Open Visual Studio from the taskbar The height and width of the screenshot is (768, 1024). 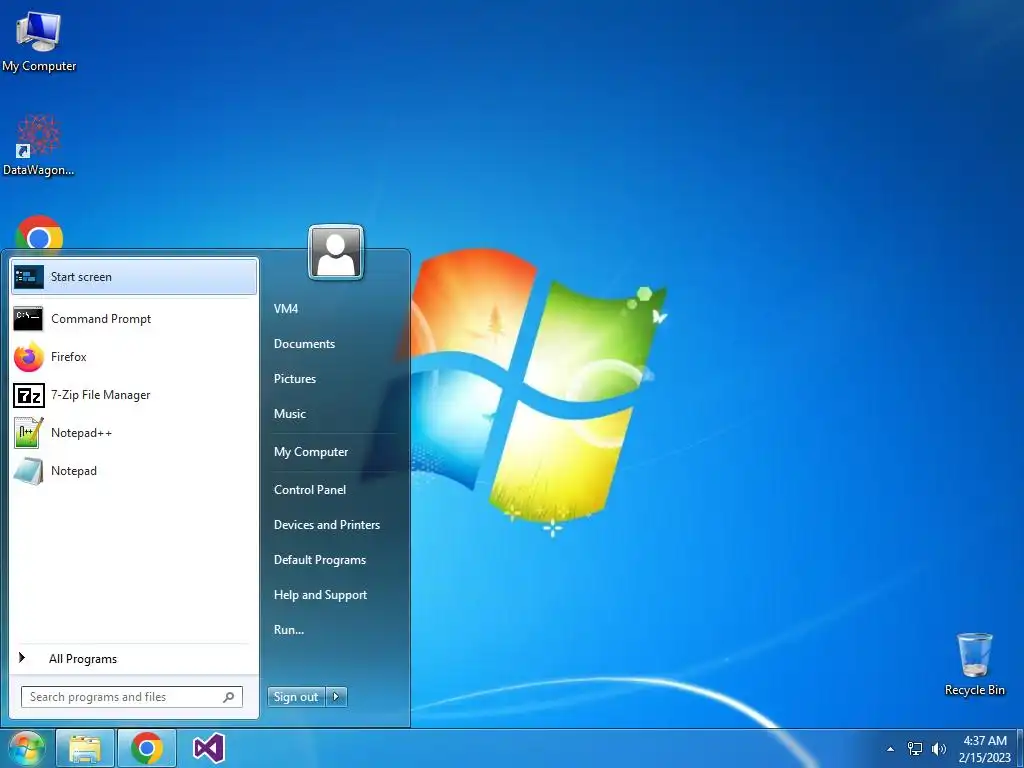click(209, 748)
